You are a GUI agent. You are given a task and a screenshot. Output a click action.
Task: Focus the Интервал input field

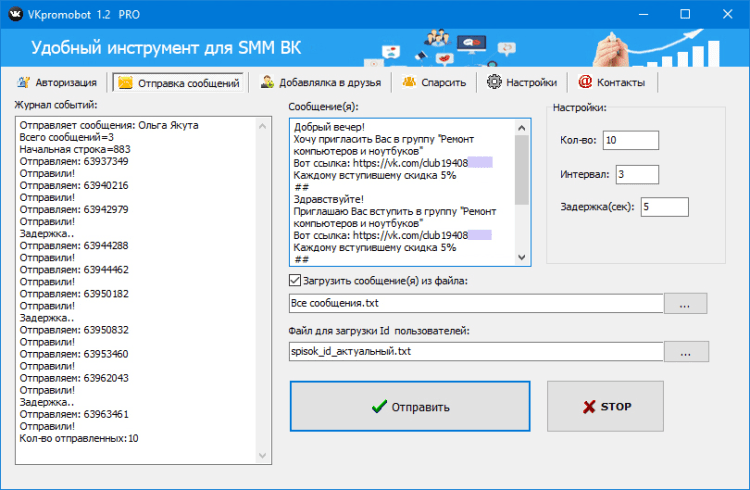pos(637,174)
